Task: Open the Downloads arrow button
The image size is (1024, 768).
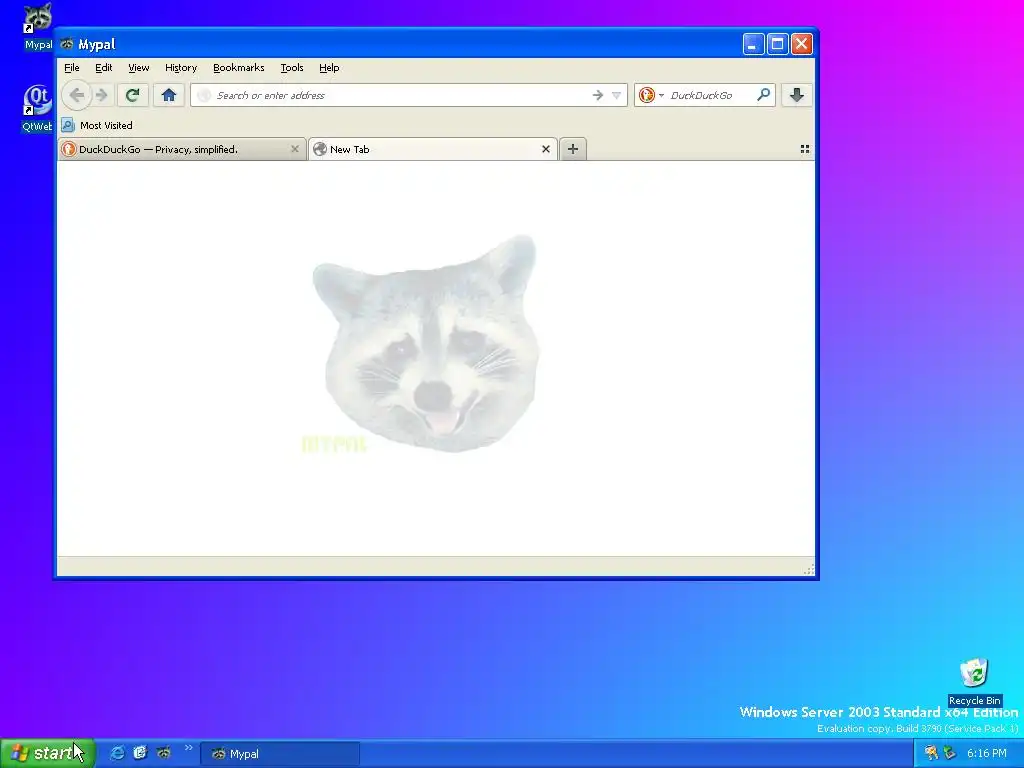Action: (796, 95)
